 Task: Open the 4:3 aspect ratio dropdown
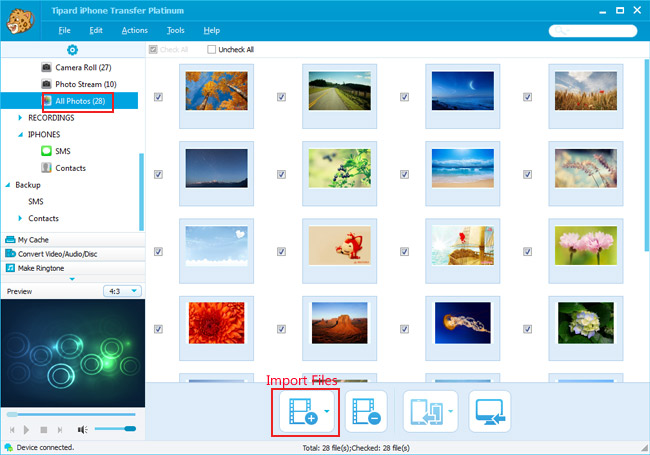tap(122, 291)
